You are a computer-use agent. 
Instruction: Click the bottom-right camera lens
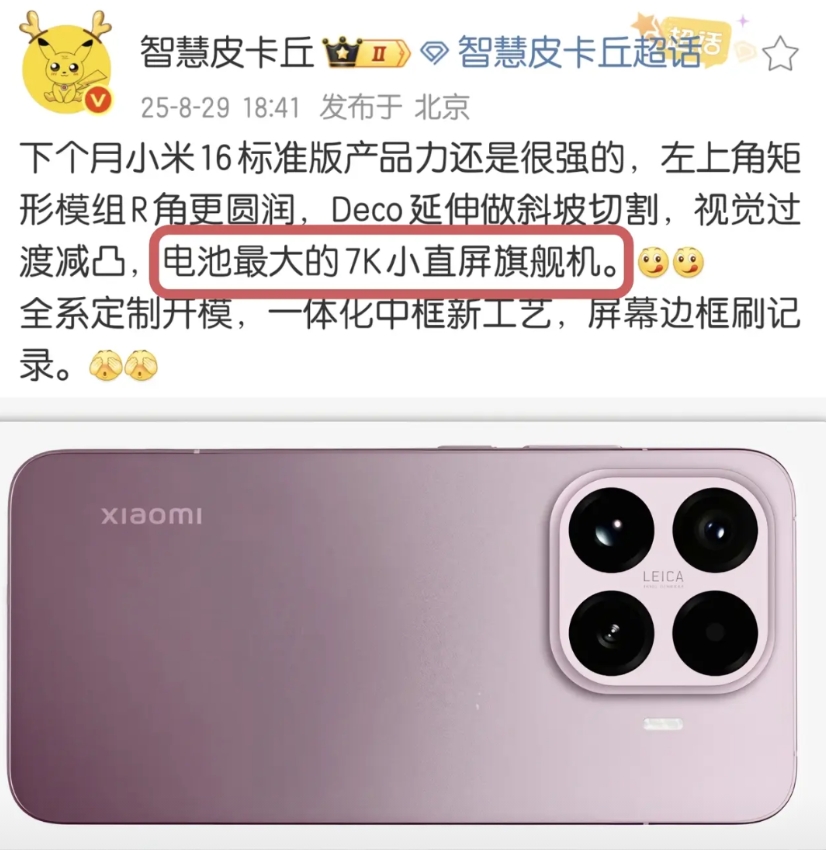pyautogui.click(x=715, y=633)
